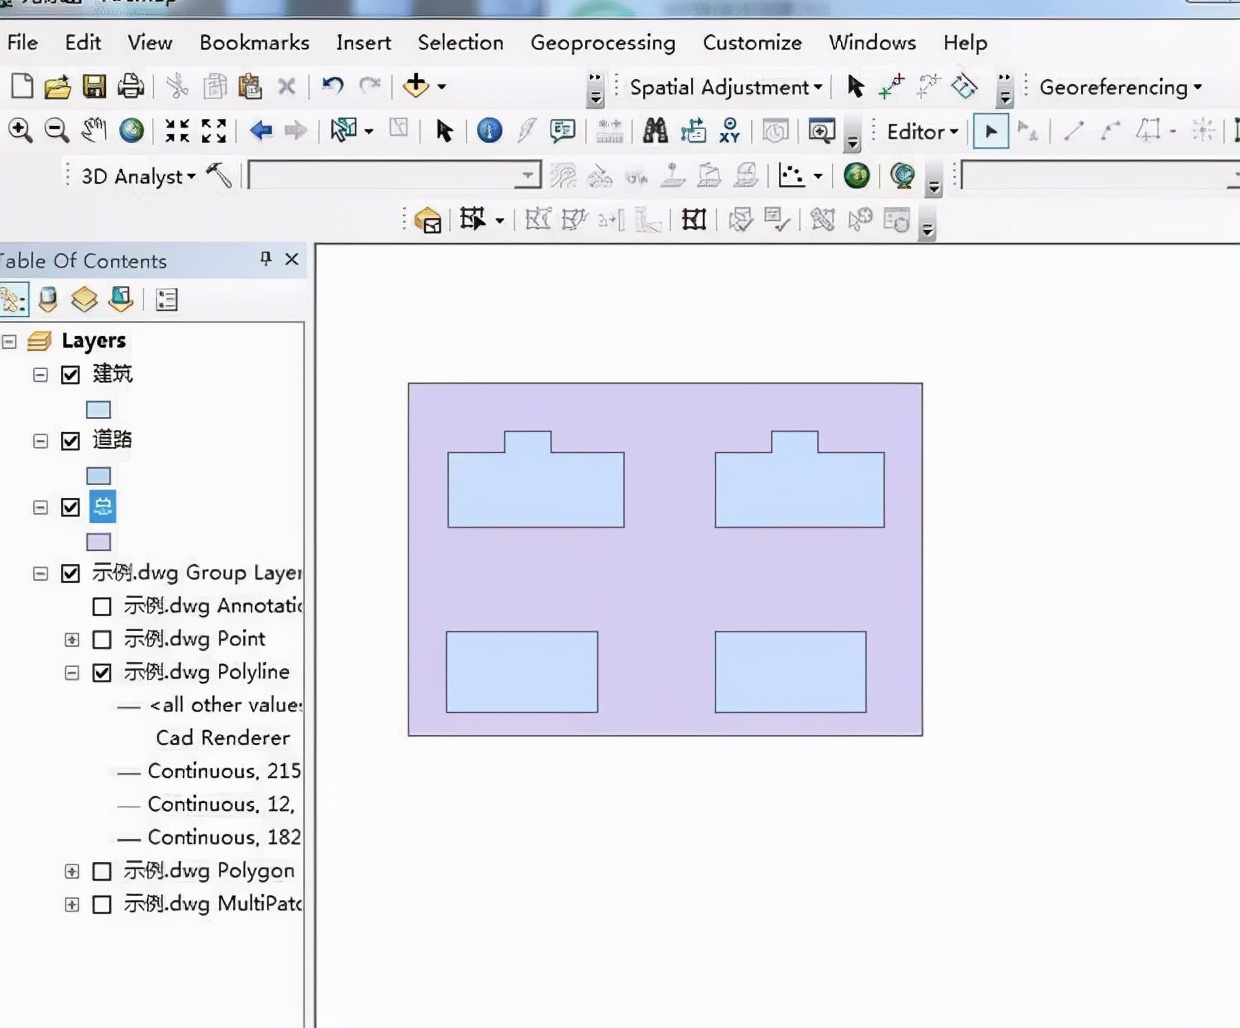Image resolution: width=1240 pixels, height=1028 pixels.
Task: Open the Geoprocessing menu
Action: [603, 42]
